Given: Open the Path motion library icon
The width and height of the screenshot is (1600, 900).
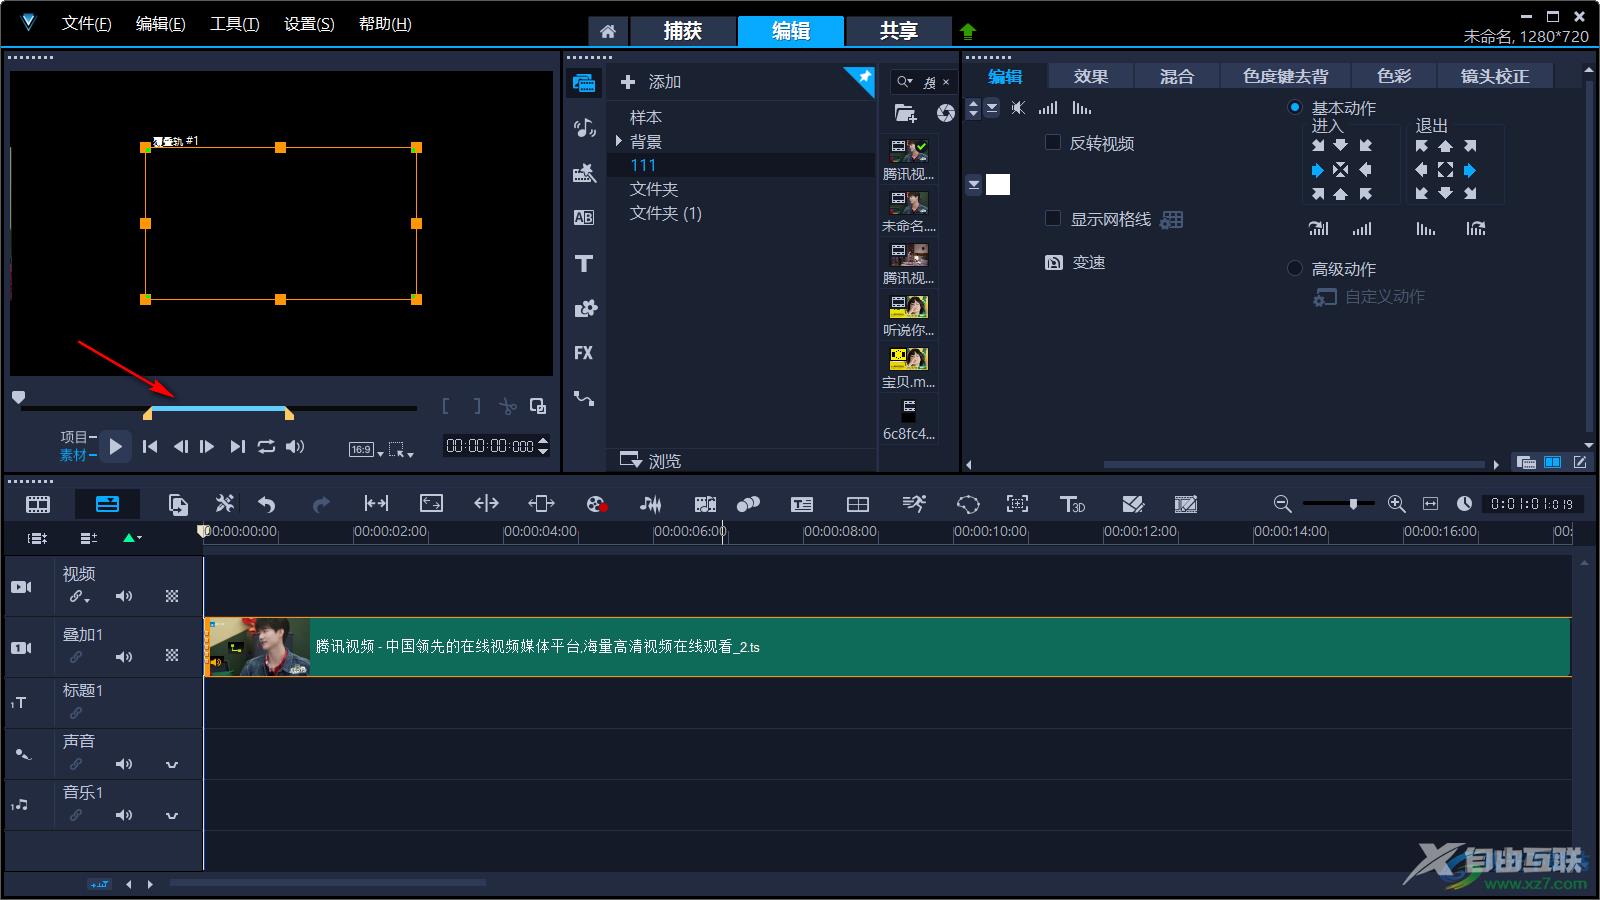Looking at the screenshot, I should tap(584, 398).
